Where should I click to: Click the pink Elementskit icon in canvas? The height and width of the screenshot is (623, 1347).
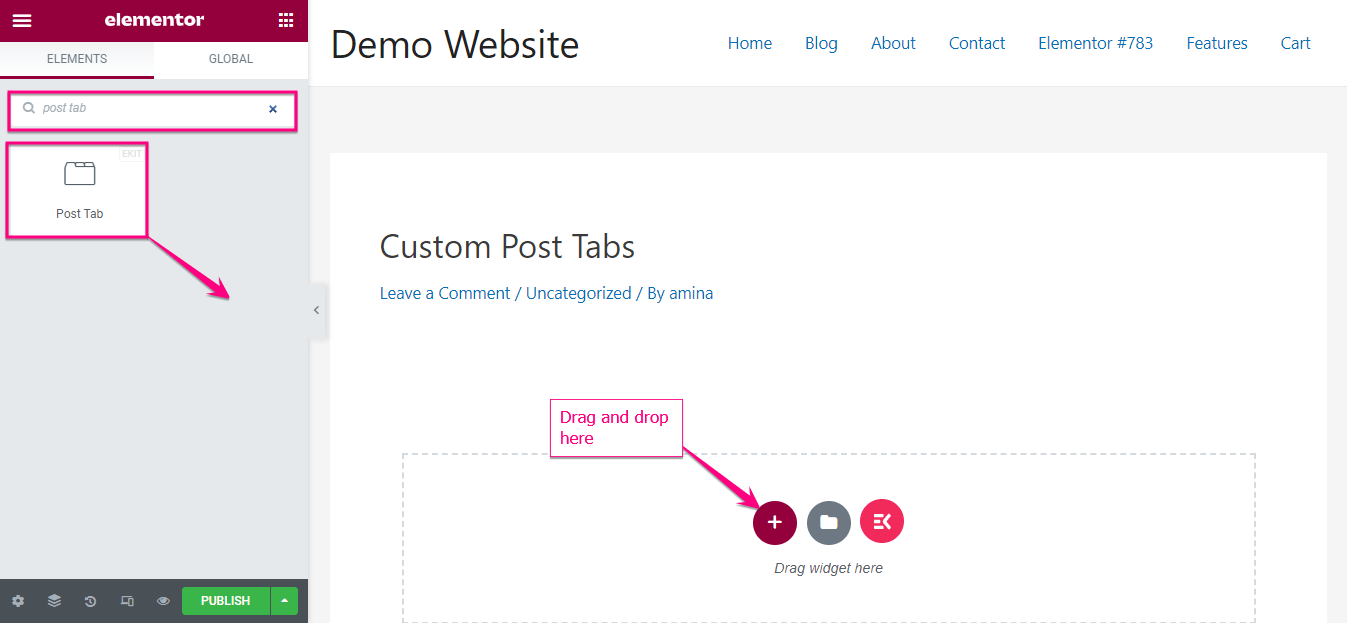[x=881, y=521]
